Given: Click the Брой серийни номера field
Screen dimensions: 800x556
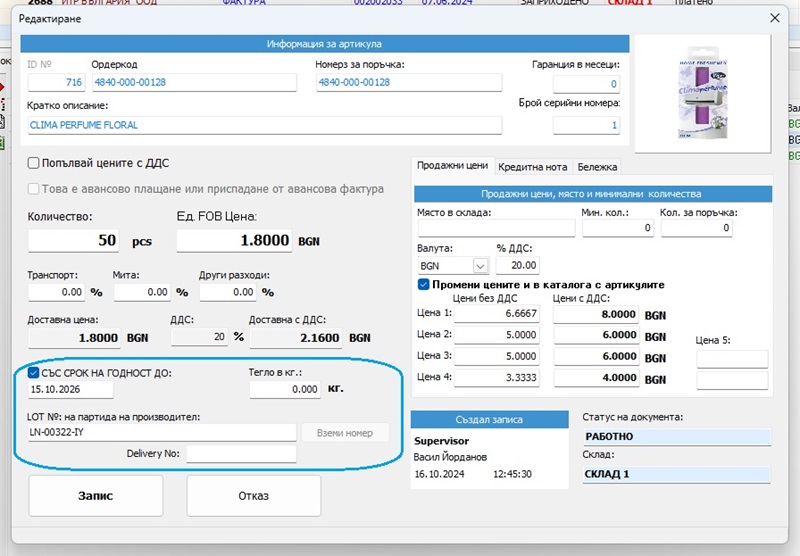Looking at the screenshot, I should 586,125.
